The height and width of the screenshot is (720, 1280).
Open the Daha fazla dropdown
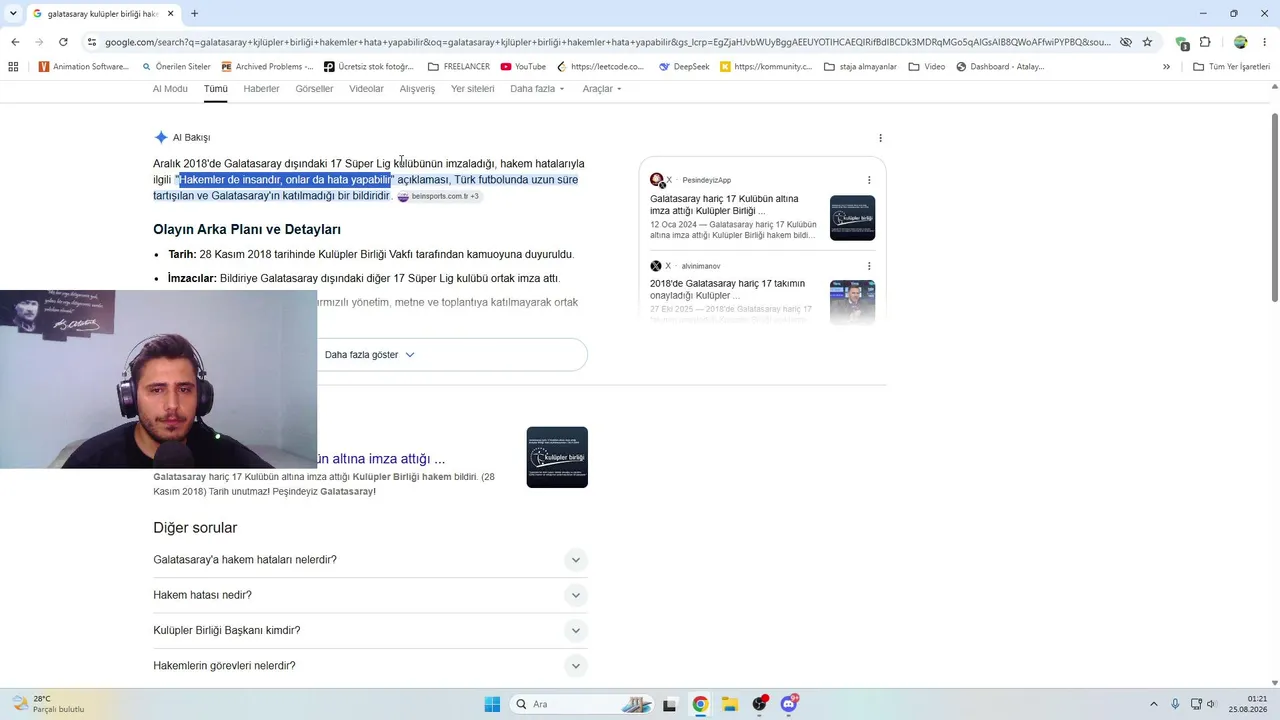(x=537, y=89)
